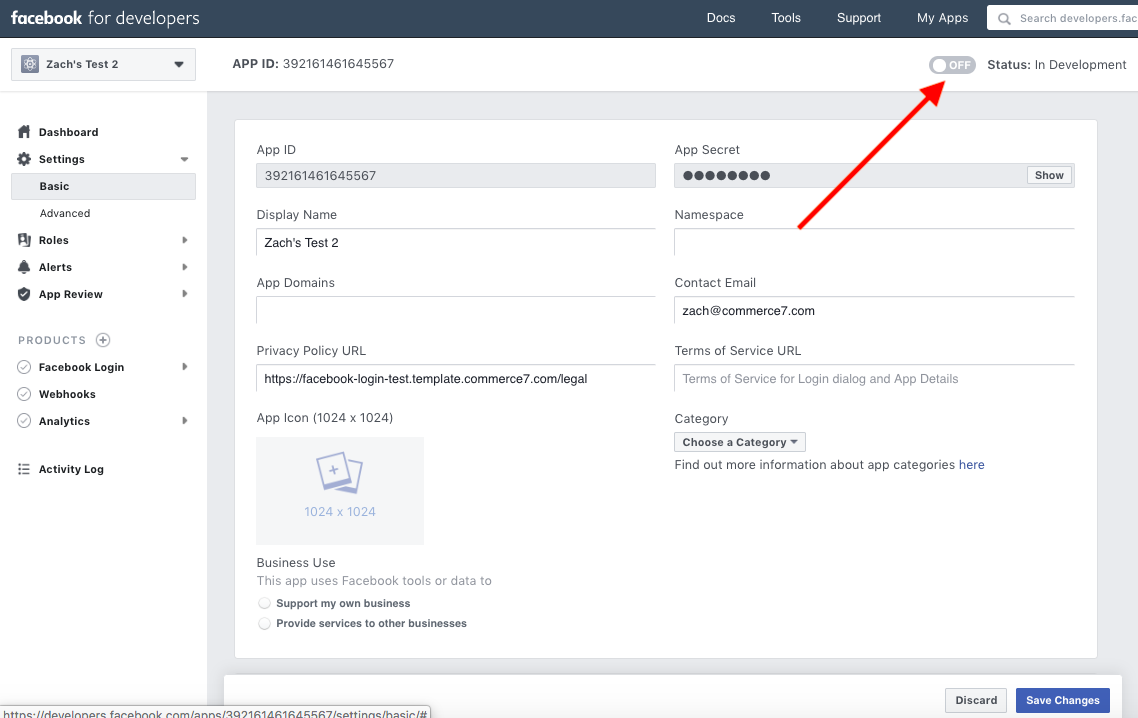Expand the Analytics submenu arrow
Image resolution: width=1138 pixels, height=718 pixels.
pyautogui.click(x=184, y=421)
